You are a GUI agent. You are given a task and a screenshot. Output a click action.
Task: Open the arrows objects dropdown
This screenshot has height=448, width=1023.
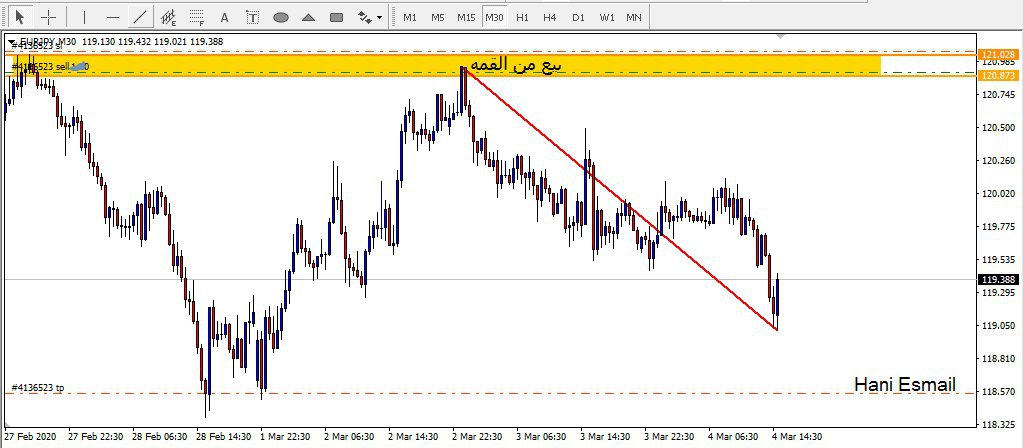(x=370, y=17)
